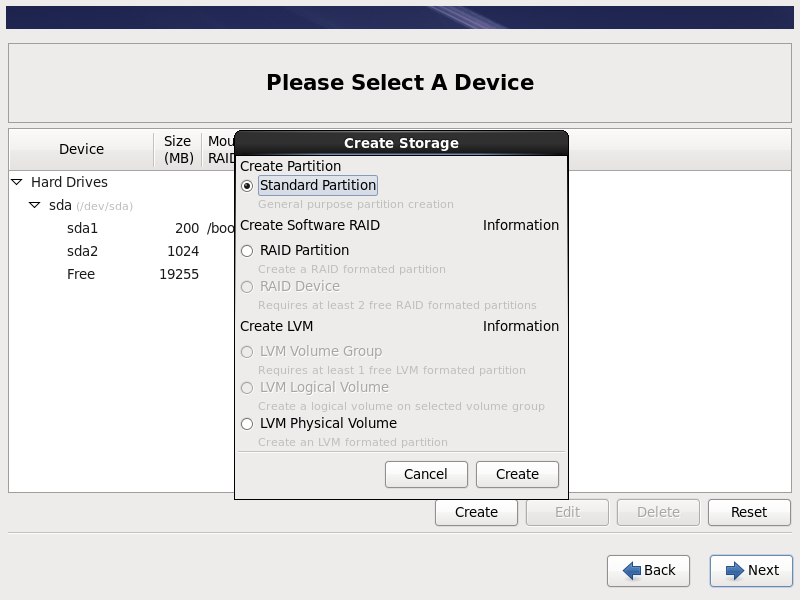Image resolution: width=800 pixels, height=600 pixels.
Task: Collapse the Hard Drives tree node
Action: (x=17, y=182)
